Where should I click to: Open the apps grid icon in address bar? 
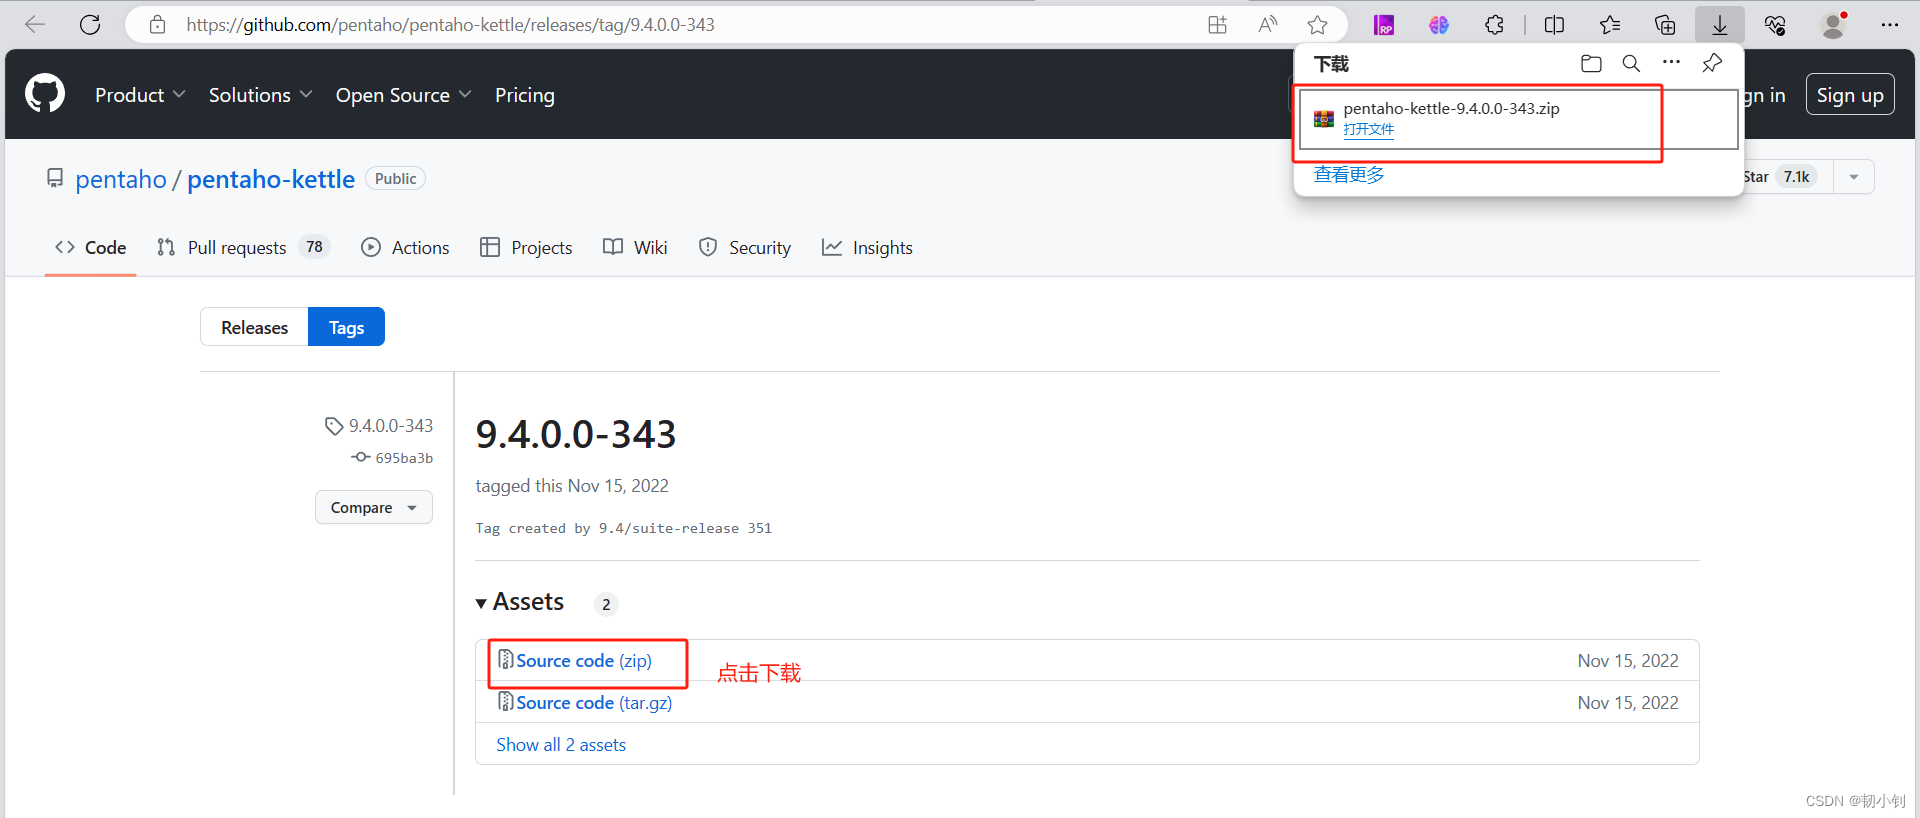click(x=1217, y=25)
